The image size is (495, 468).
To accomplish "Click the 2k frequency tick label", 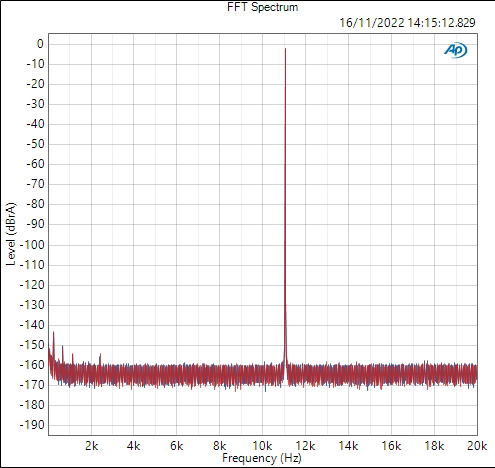I will 91,446.
